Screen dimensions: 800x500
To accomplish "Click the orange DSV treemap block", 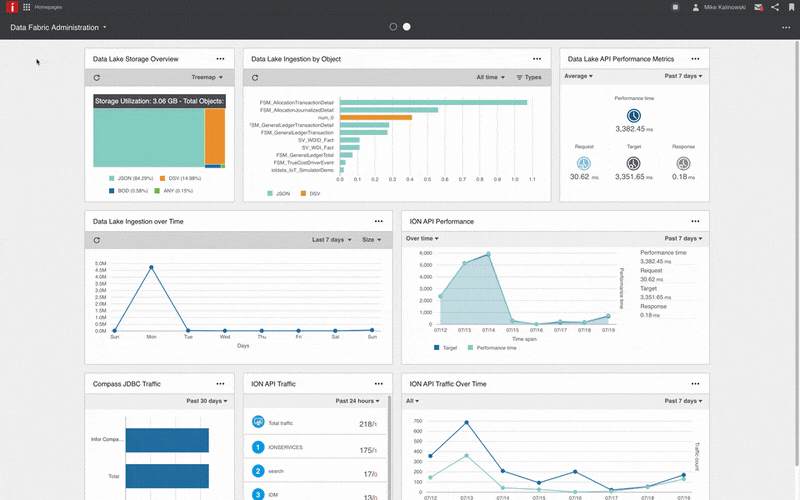I will [214, 137].
